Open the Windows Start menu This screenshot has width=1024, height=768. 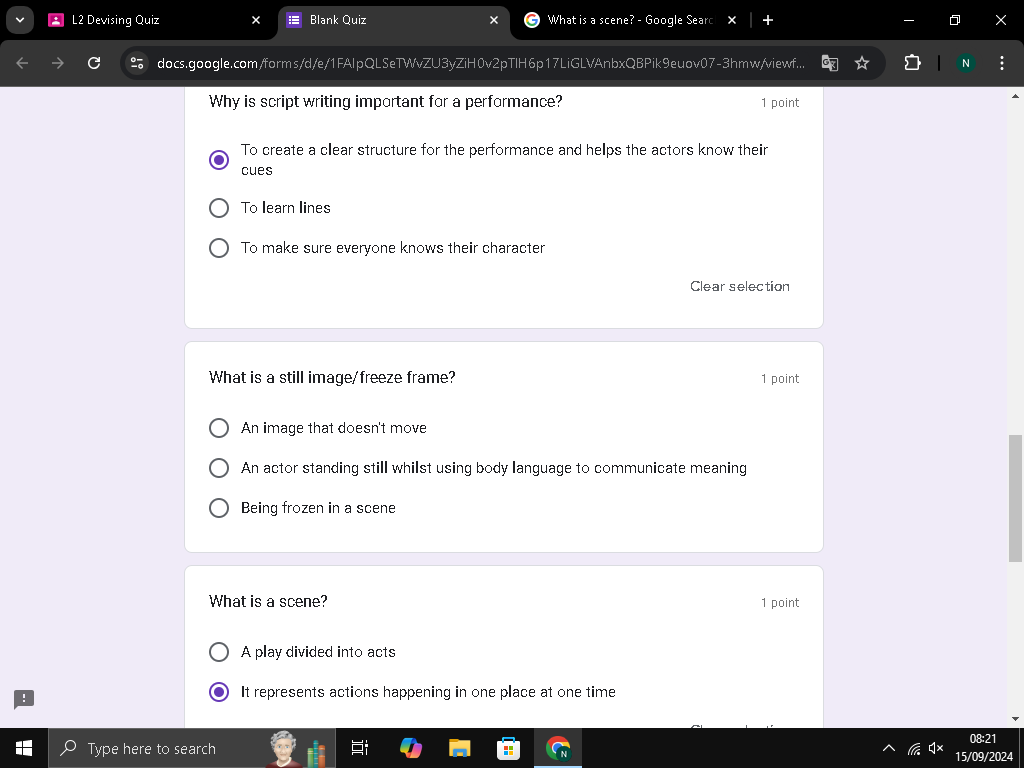[24, 748]
